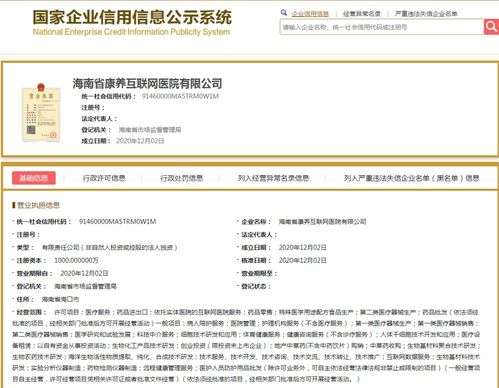This screenshot has width=499, height=388.
Task: Click the 注册资本 value 1000.000000万
Action: tap(76, 260)
